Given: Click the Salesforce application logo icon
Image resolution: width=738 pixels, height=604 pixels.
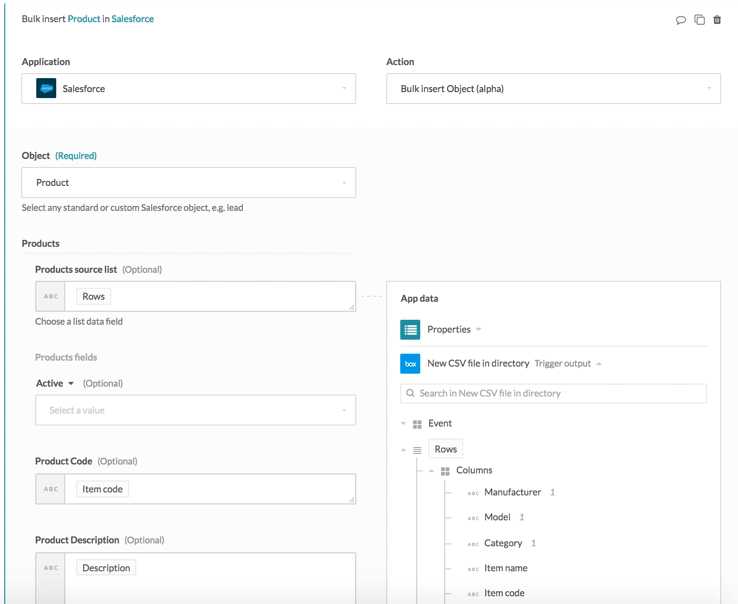Looking at the screenshot, I should click(x=46, y=89).
